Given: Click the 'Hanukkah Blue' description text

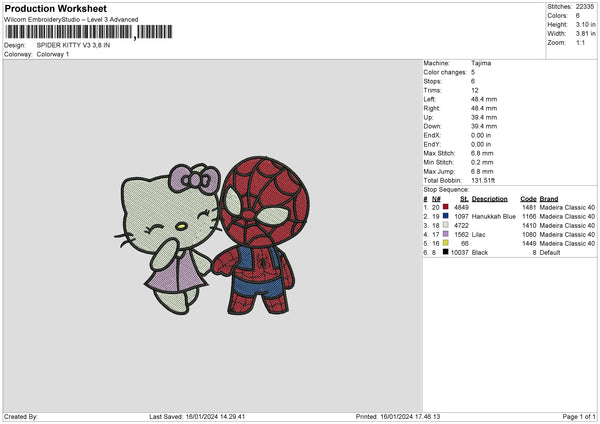Looking at the screenshot, I should tap(494, 217).
